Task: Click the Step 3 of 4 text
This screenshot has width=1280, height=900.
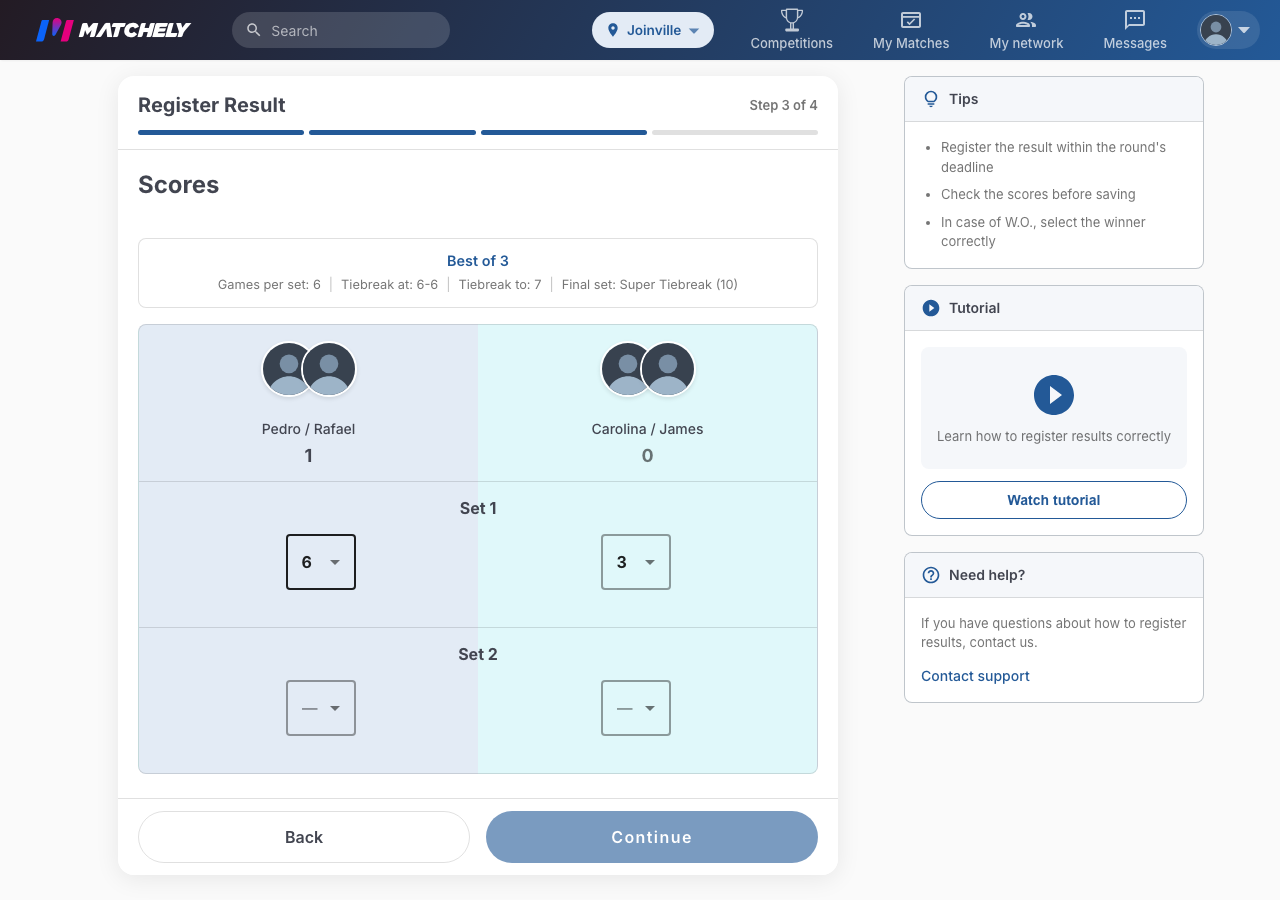Action: (783, 105)
